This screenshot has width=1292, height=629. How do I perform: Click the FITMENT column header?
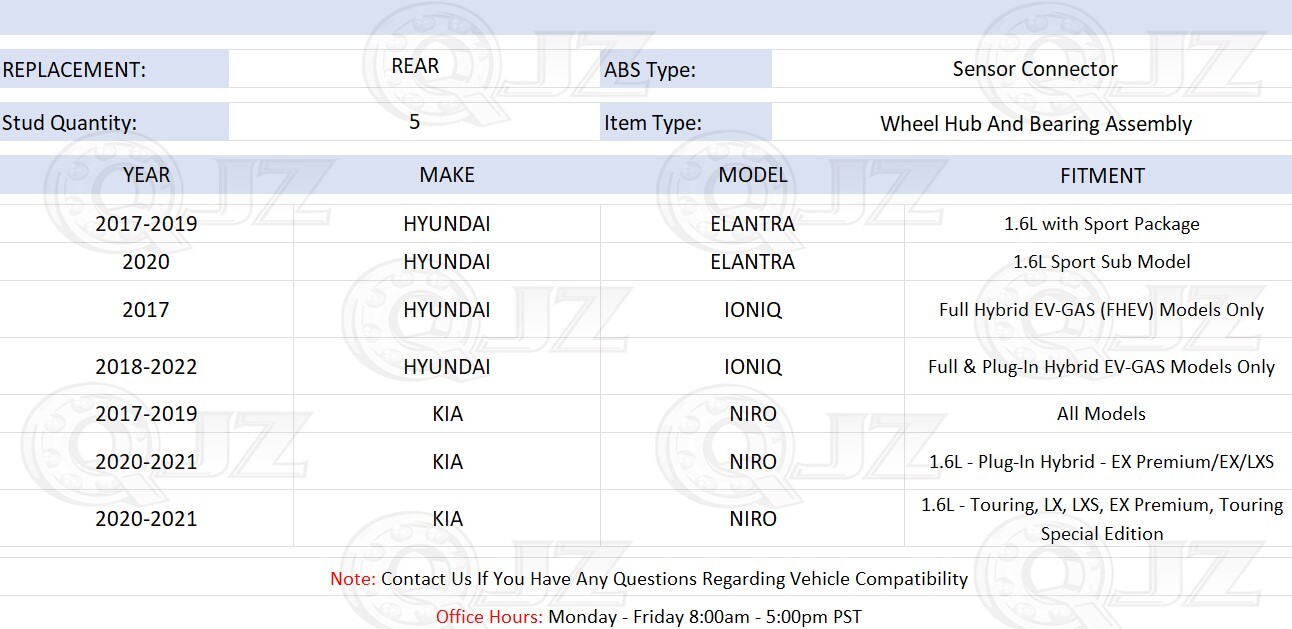pyautogui.click(x=1102, y=175)
